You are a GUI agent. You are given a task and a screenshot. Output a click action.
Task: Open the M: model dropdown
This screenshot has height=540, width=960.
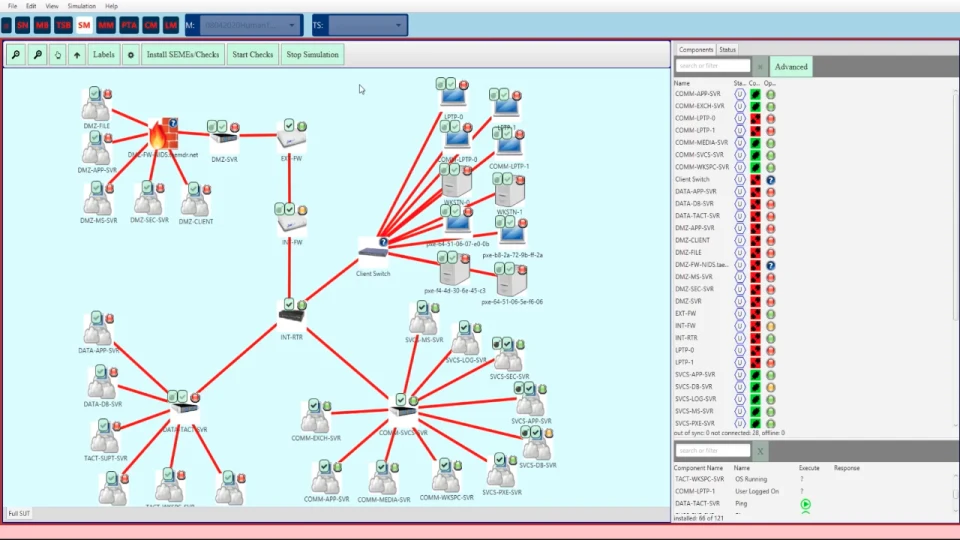(x=250, y=25)
